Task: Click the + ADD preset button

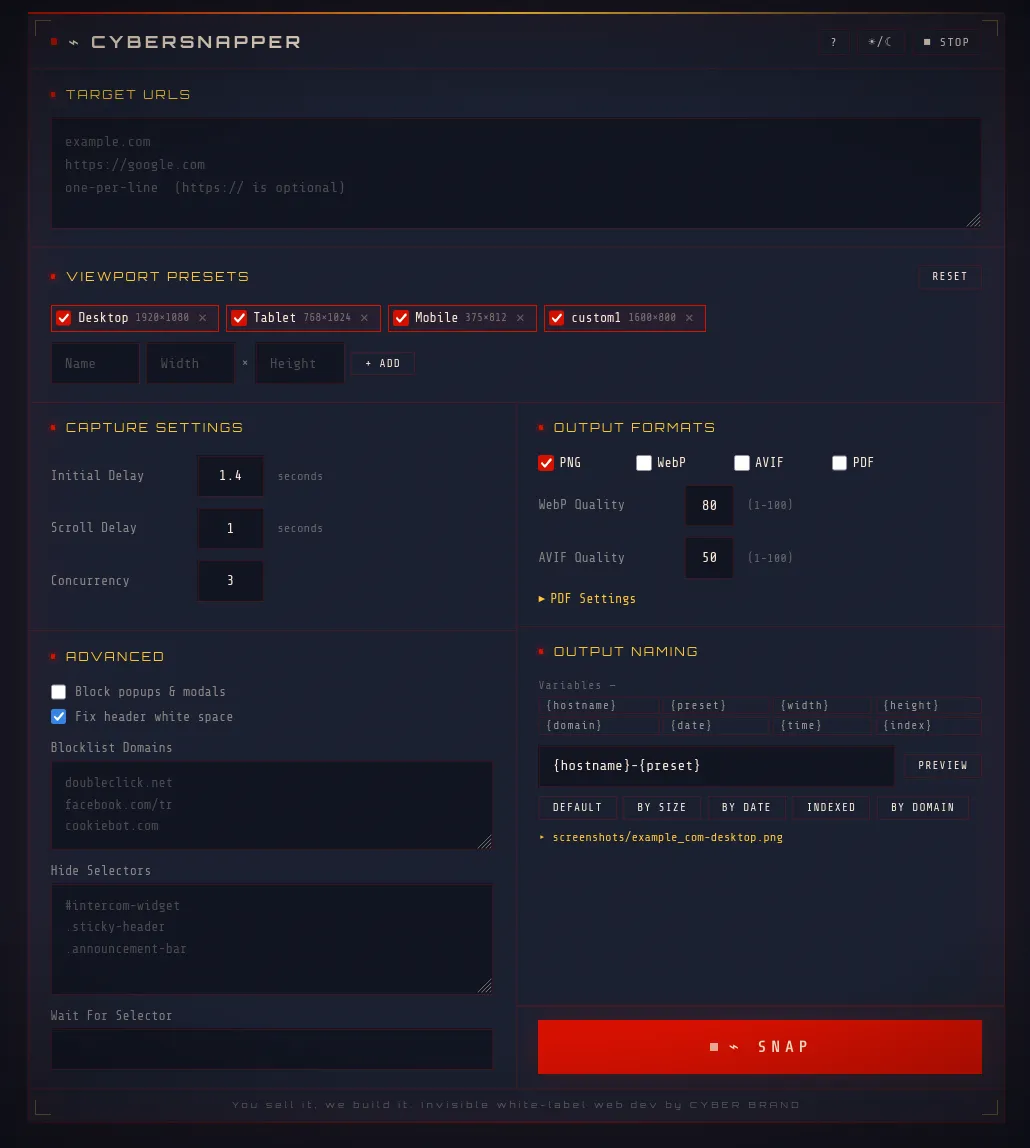Action: (x=382, y=363)
